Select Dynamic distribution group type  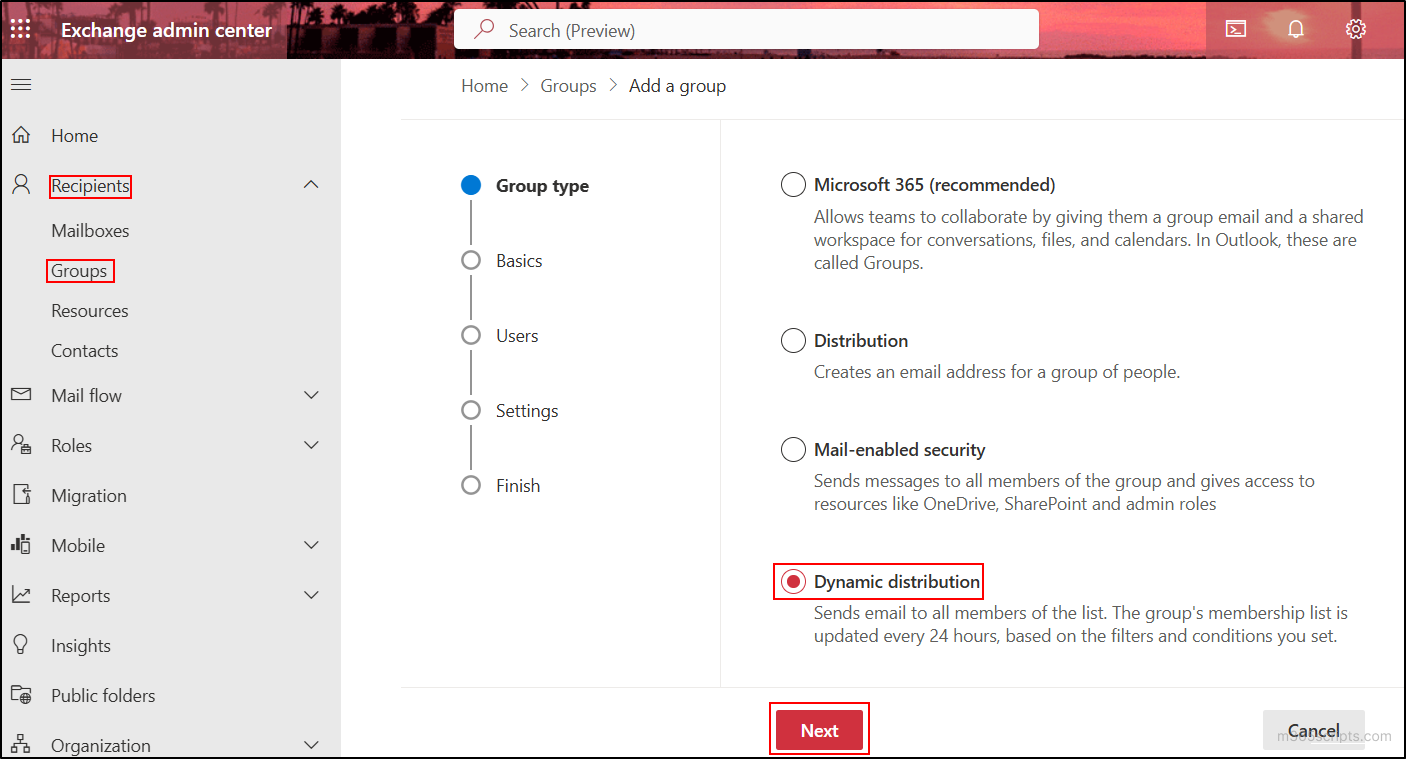click(793, 582)
